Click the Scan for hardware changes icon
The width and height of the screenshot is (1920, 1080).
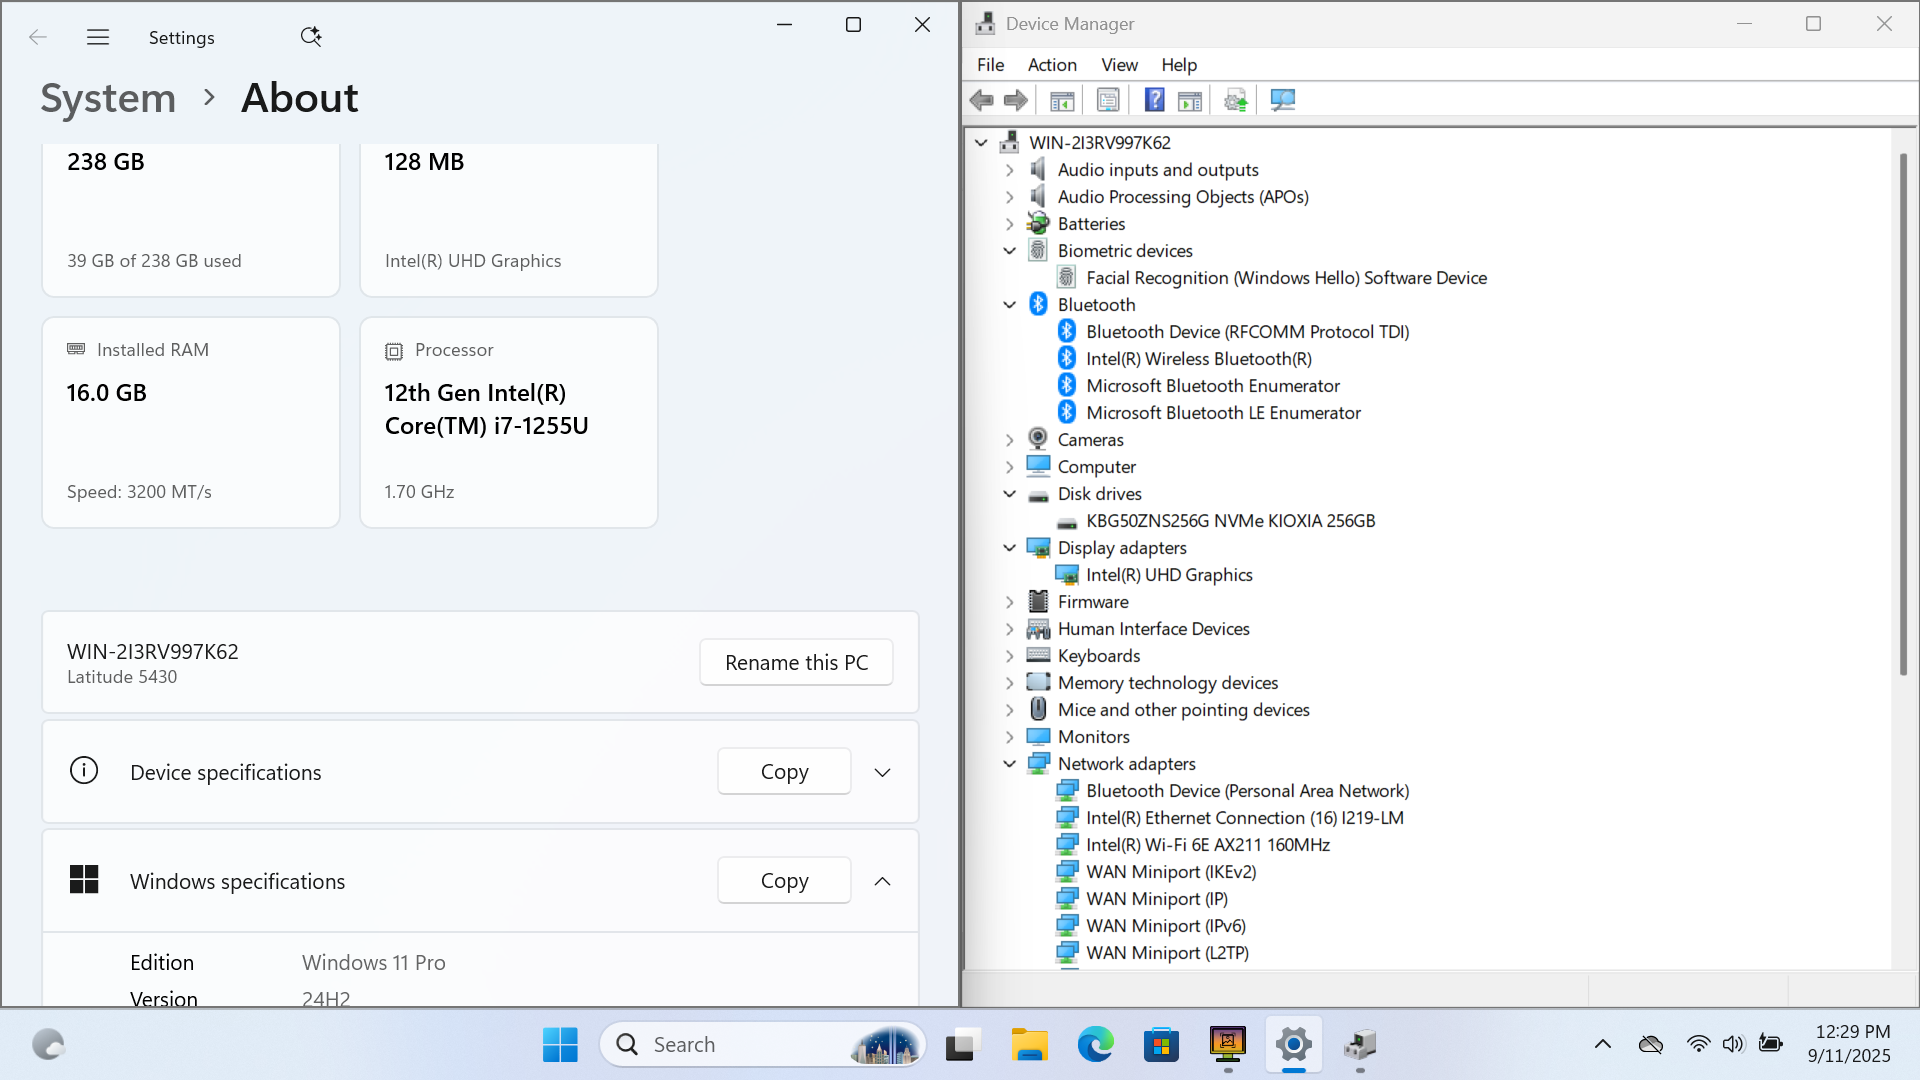coord(1283,100)
